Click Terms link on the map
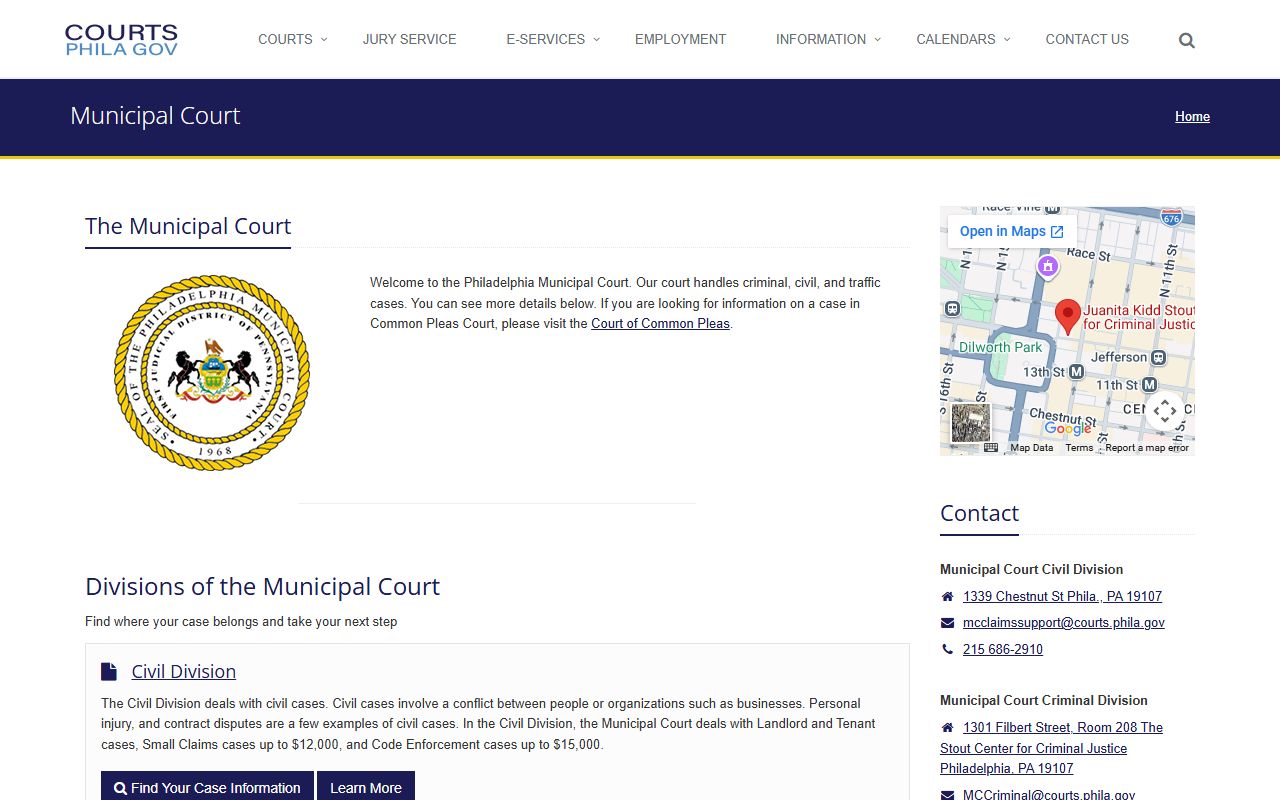Image resolution: width=1280 pixels, height=800 pixels. (x=1079, y=448)
